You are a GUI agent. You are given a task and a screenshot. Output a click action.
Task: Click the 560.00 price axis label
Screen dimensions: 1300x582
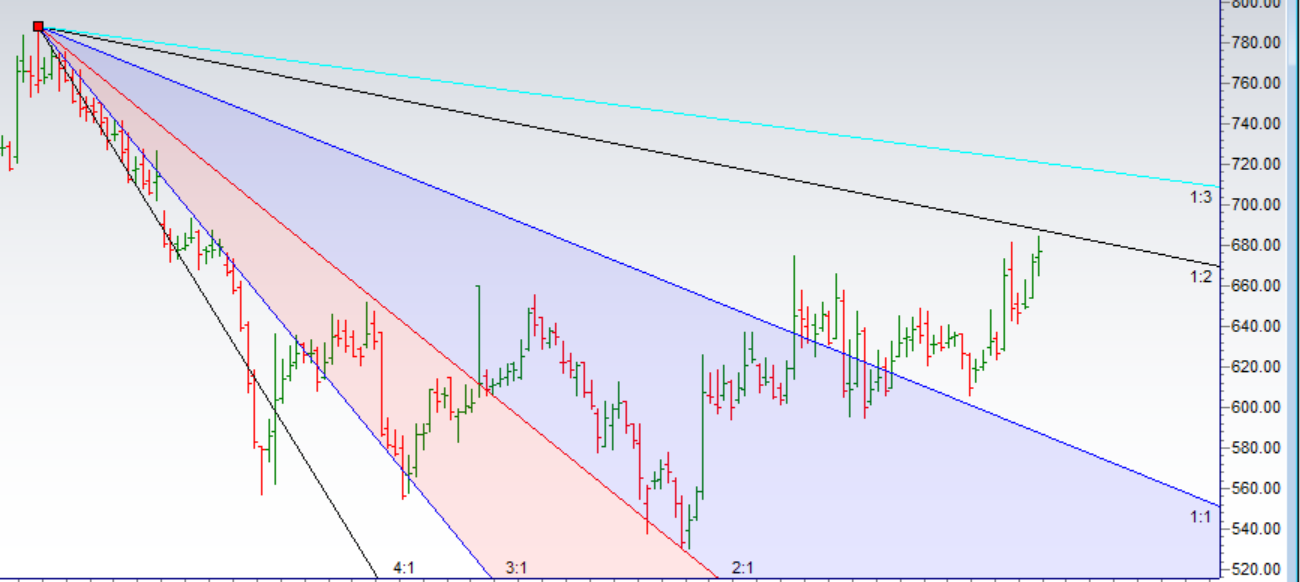point(1257,488)
